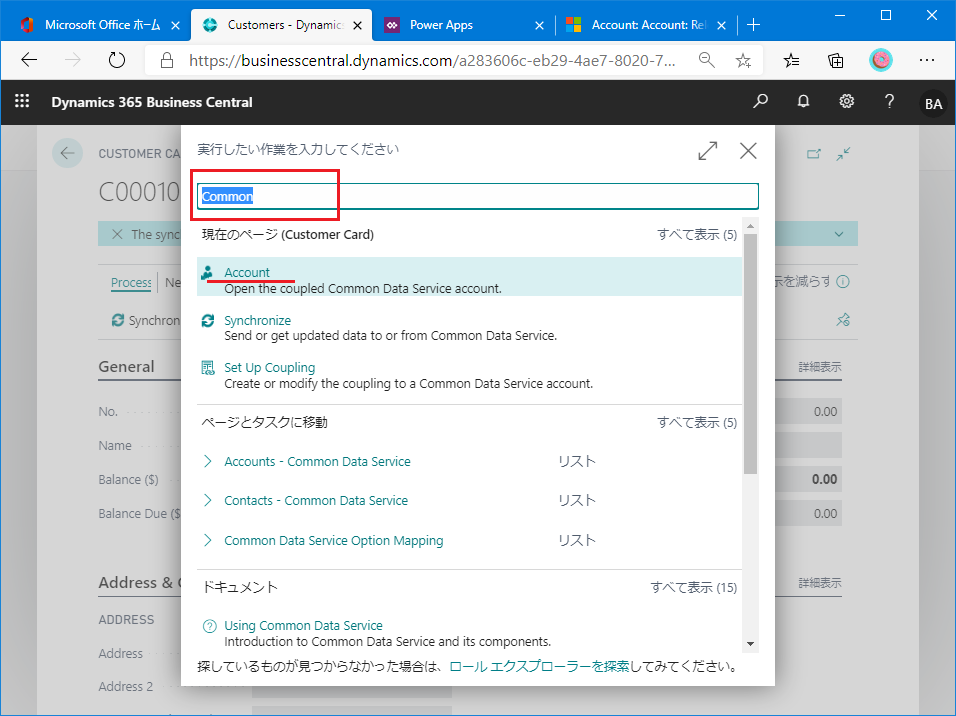The image size is (956, 716).
Task: Go back from the Customer Card page
Action: coord(67,153)
